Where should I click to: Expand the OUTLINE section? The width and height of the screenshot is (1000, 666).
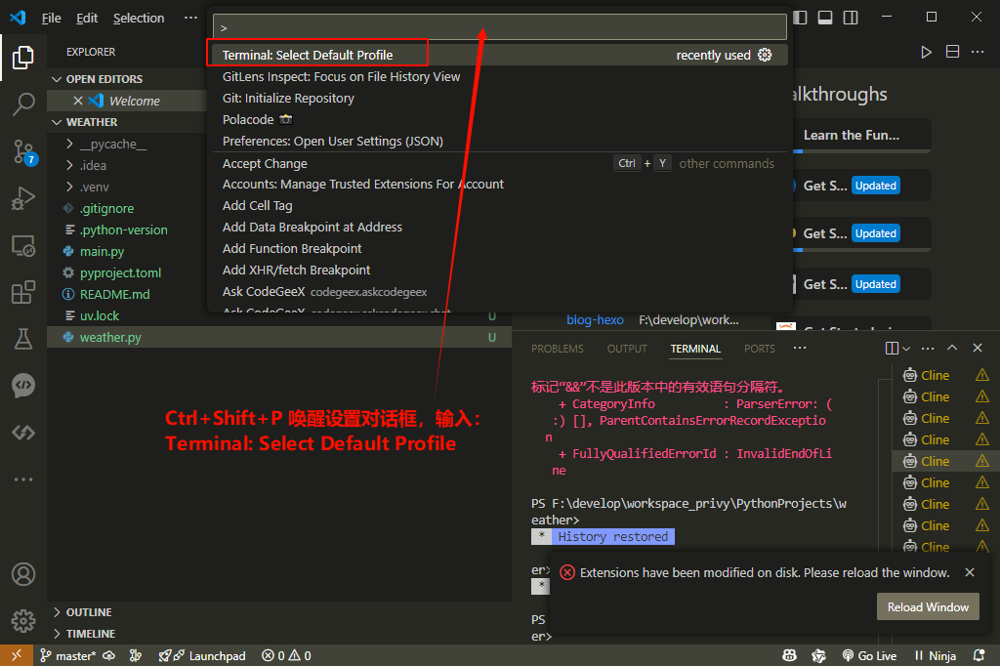88,612
